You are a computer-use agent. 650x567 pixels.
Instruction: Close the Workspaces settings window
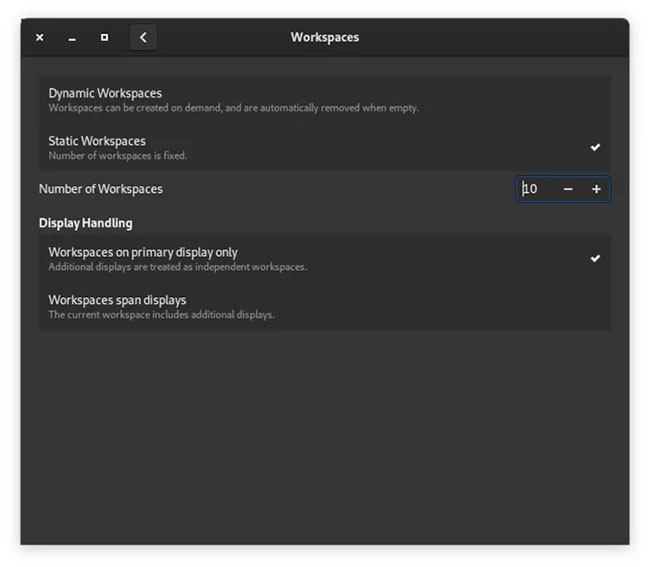pos(40,38)
